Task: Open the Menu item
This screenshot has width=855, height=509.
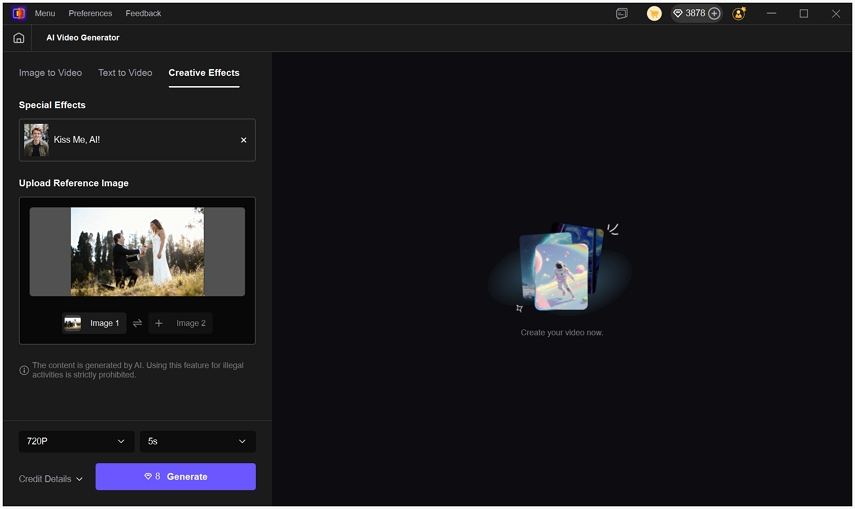Action: coord(45,13)
